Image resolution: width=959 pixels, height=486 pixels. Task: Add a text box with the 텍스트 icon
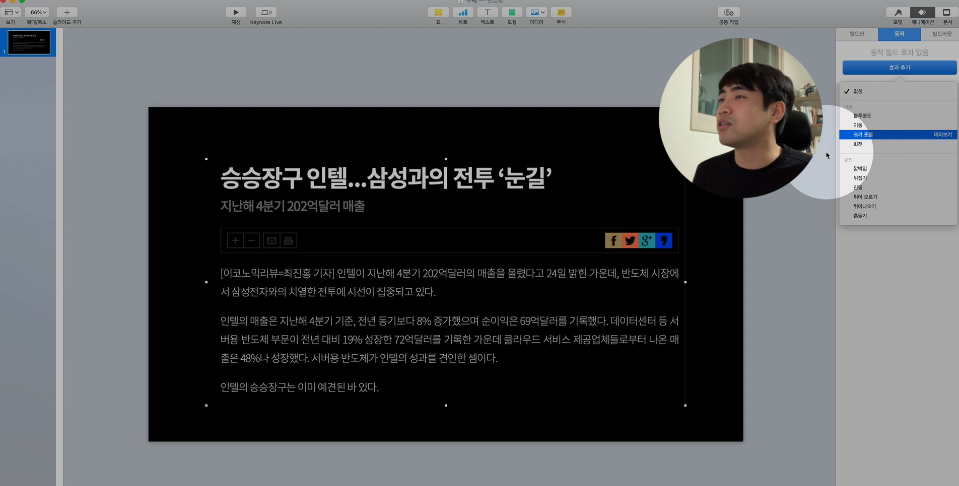pyautogui.click(x=487, y=12)
